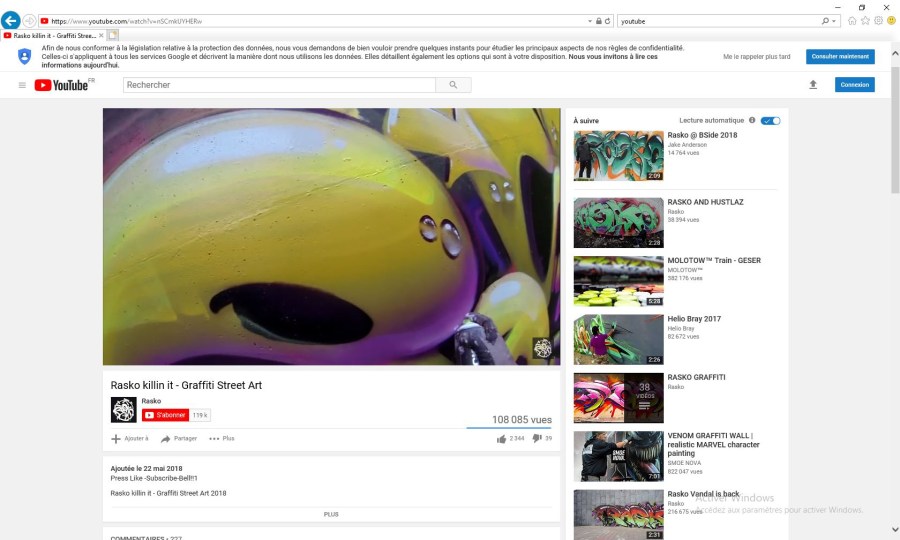This screenshot has width=900, height=540.
Task: Open the three-dot Plus actions menu
Action: pyautogui.click(x=214, y=438)
